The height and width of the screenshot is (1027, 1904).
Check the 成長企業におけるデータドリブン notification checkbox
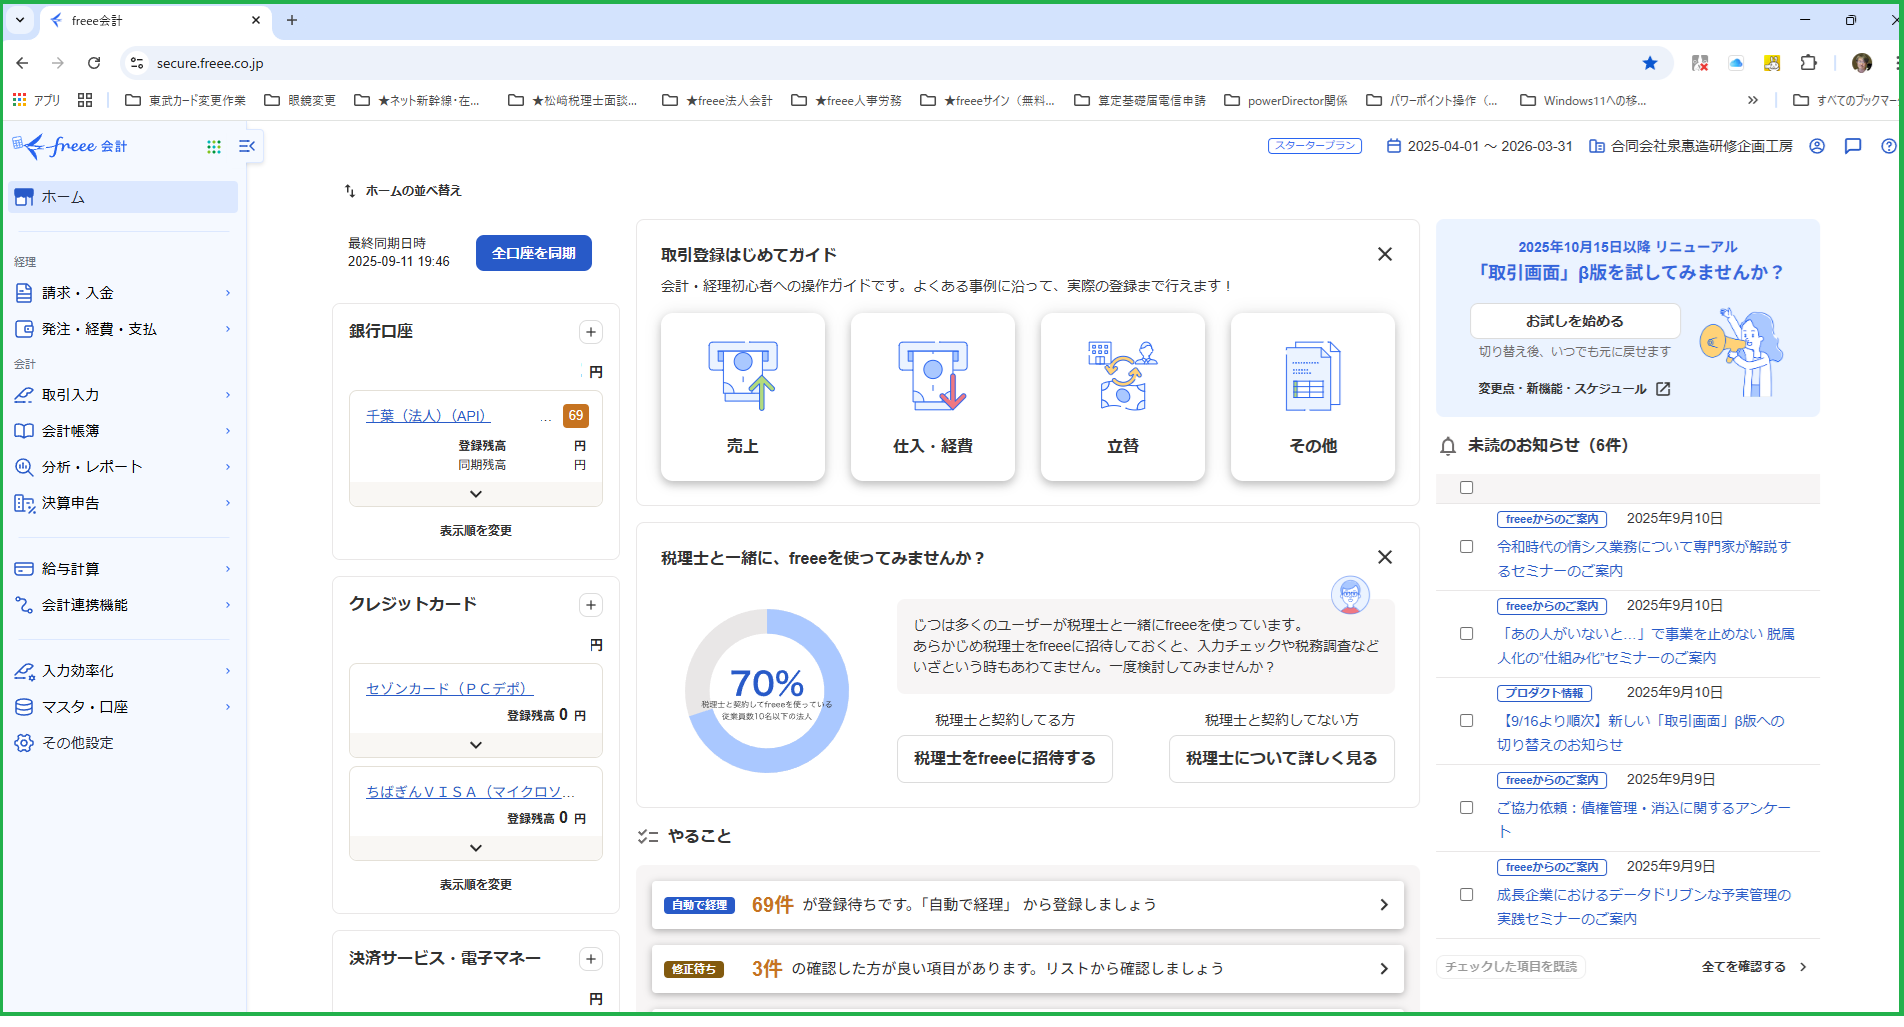point(1466,895)
